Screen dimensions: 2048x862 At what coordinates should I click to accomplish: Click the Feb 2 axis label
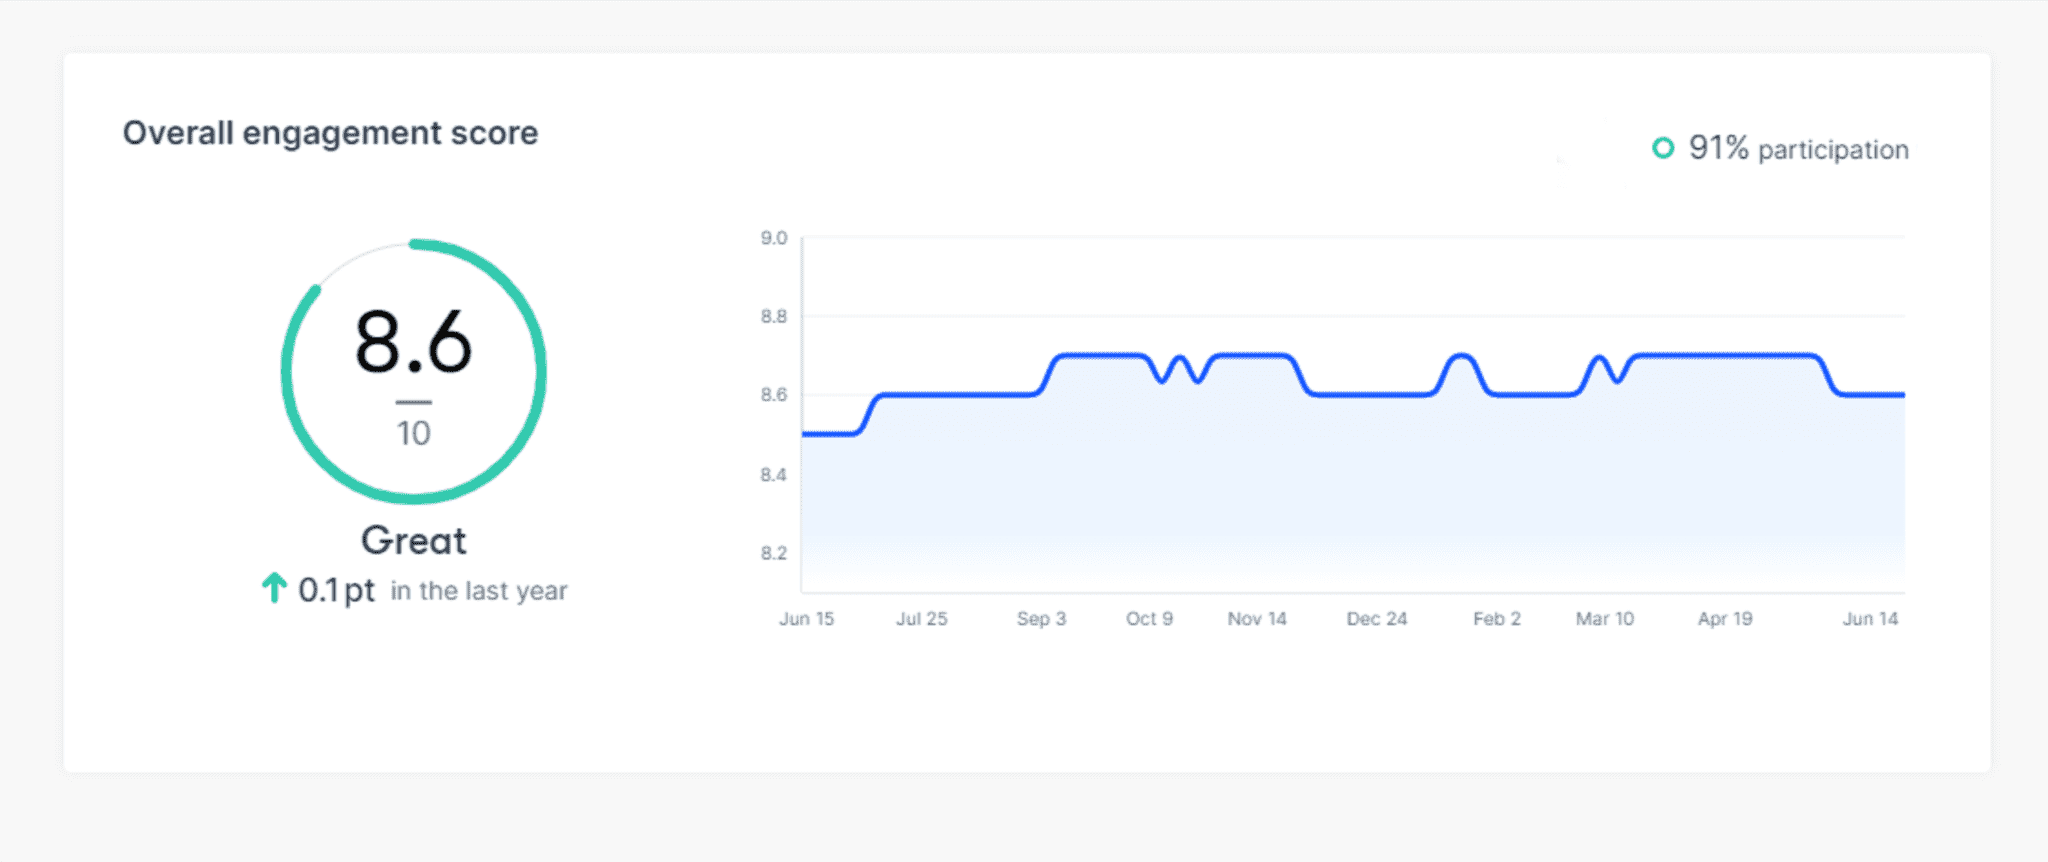[x=1496, y=619]
